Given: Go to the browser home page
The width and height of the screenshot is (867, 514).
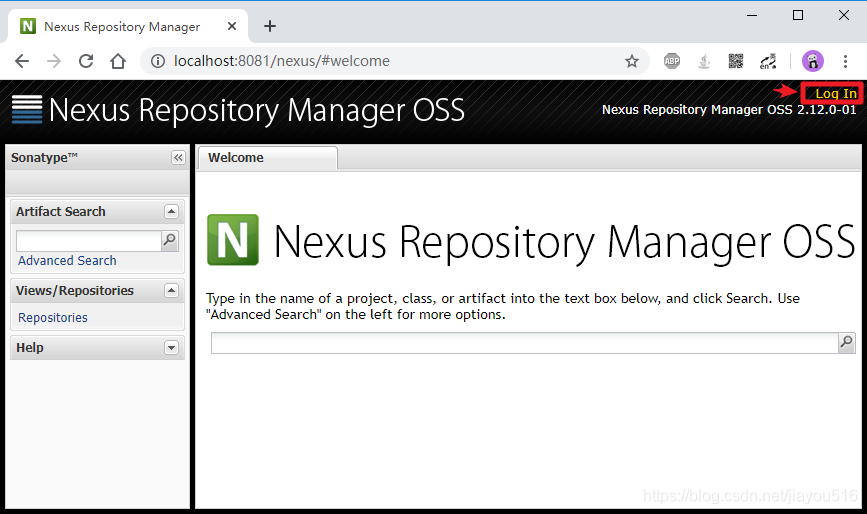Looking at the screenshot, I should pos(118,61).
